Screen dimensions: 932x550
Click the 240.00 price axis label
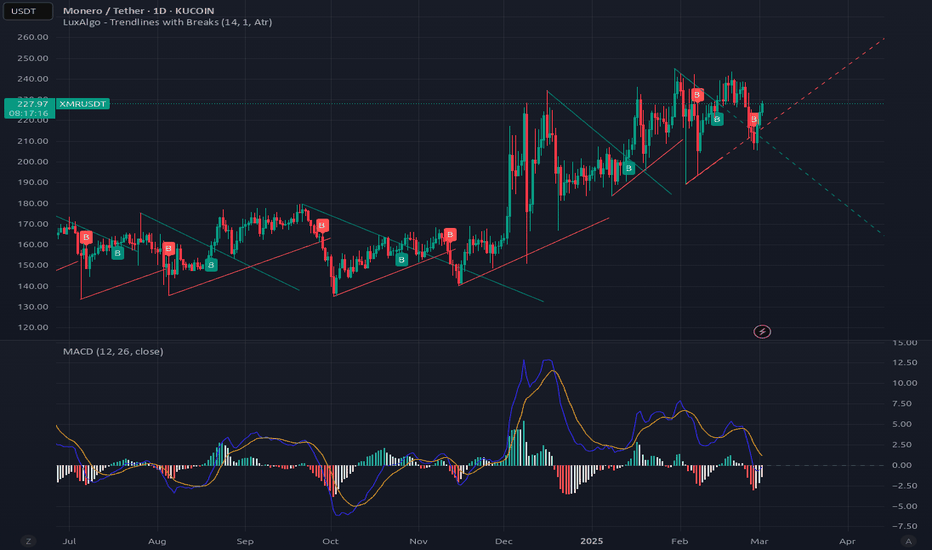pyautogui.click(x=33, y=78)
